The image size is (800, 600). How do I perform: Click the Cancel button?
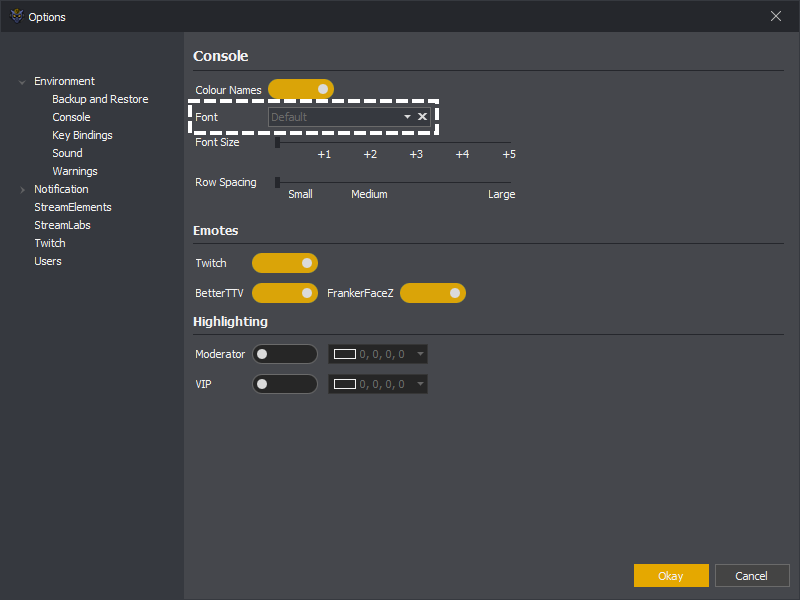752,576
